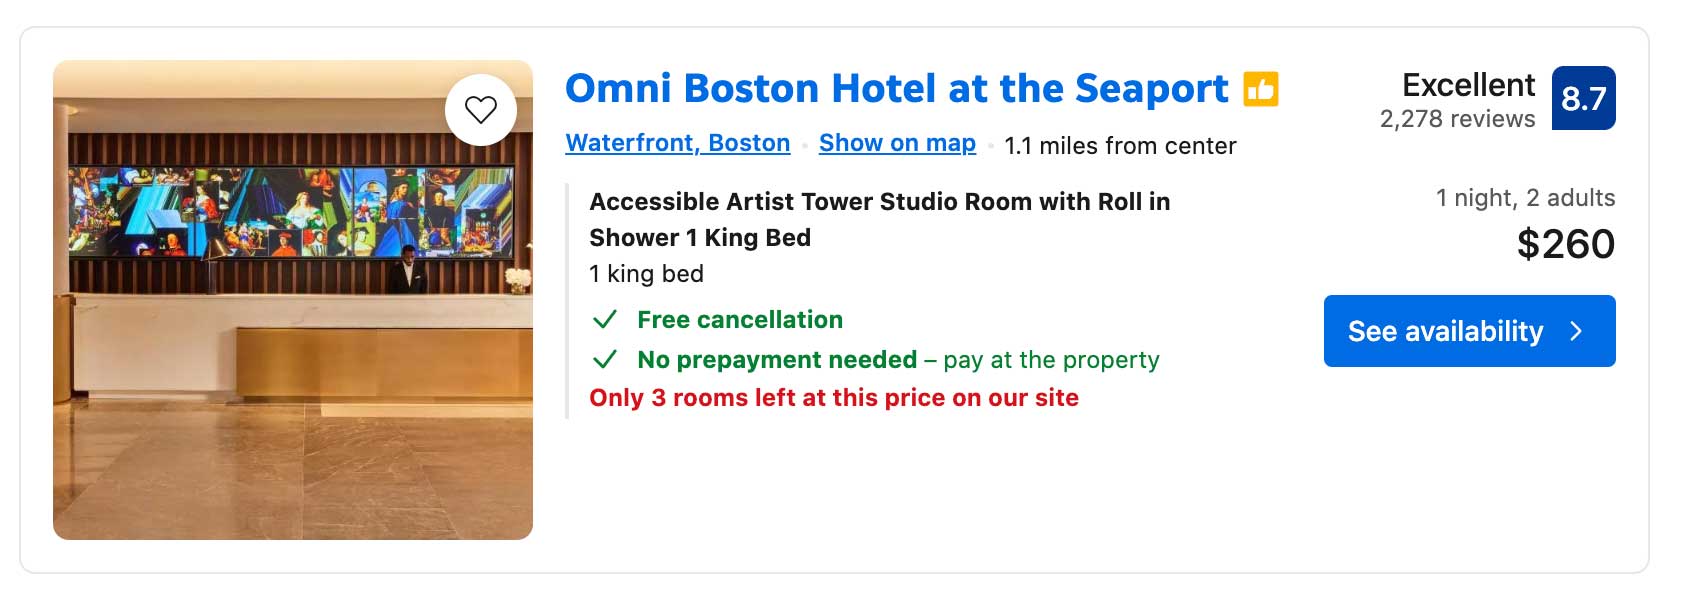Select the 8.7 rating score badge
1682x594 pixels.
[x=1583, y=99]
